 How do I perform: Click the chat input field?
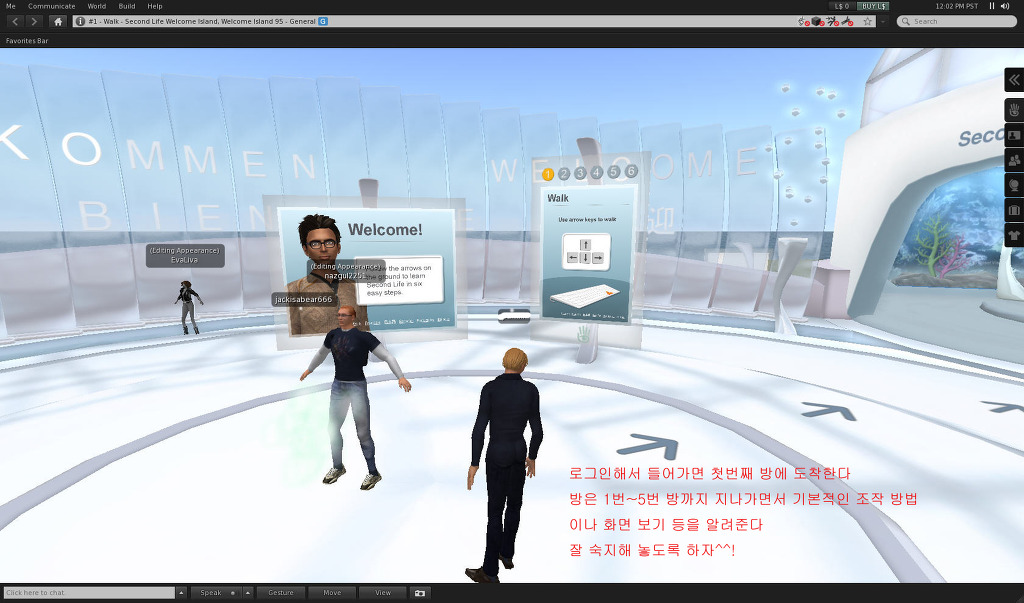tap(89, 593)
